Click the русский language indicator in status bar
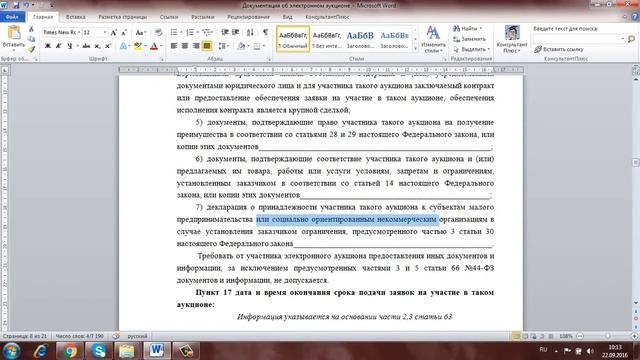 tap(137, 336)
